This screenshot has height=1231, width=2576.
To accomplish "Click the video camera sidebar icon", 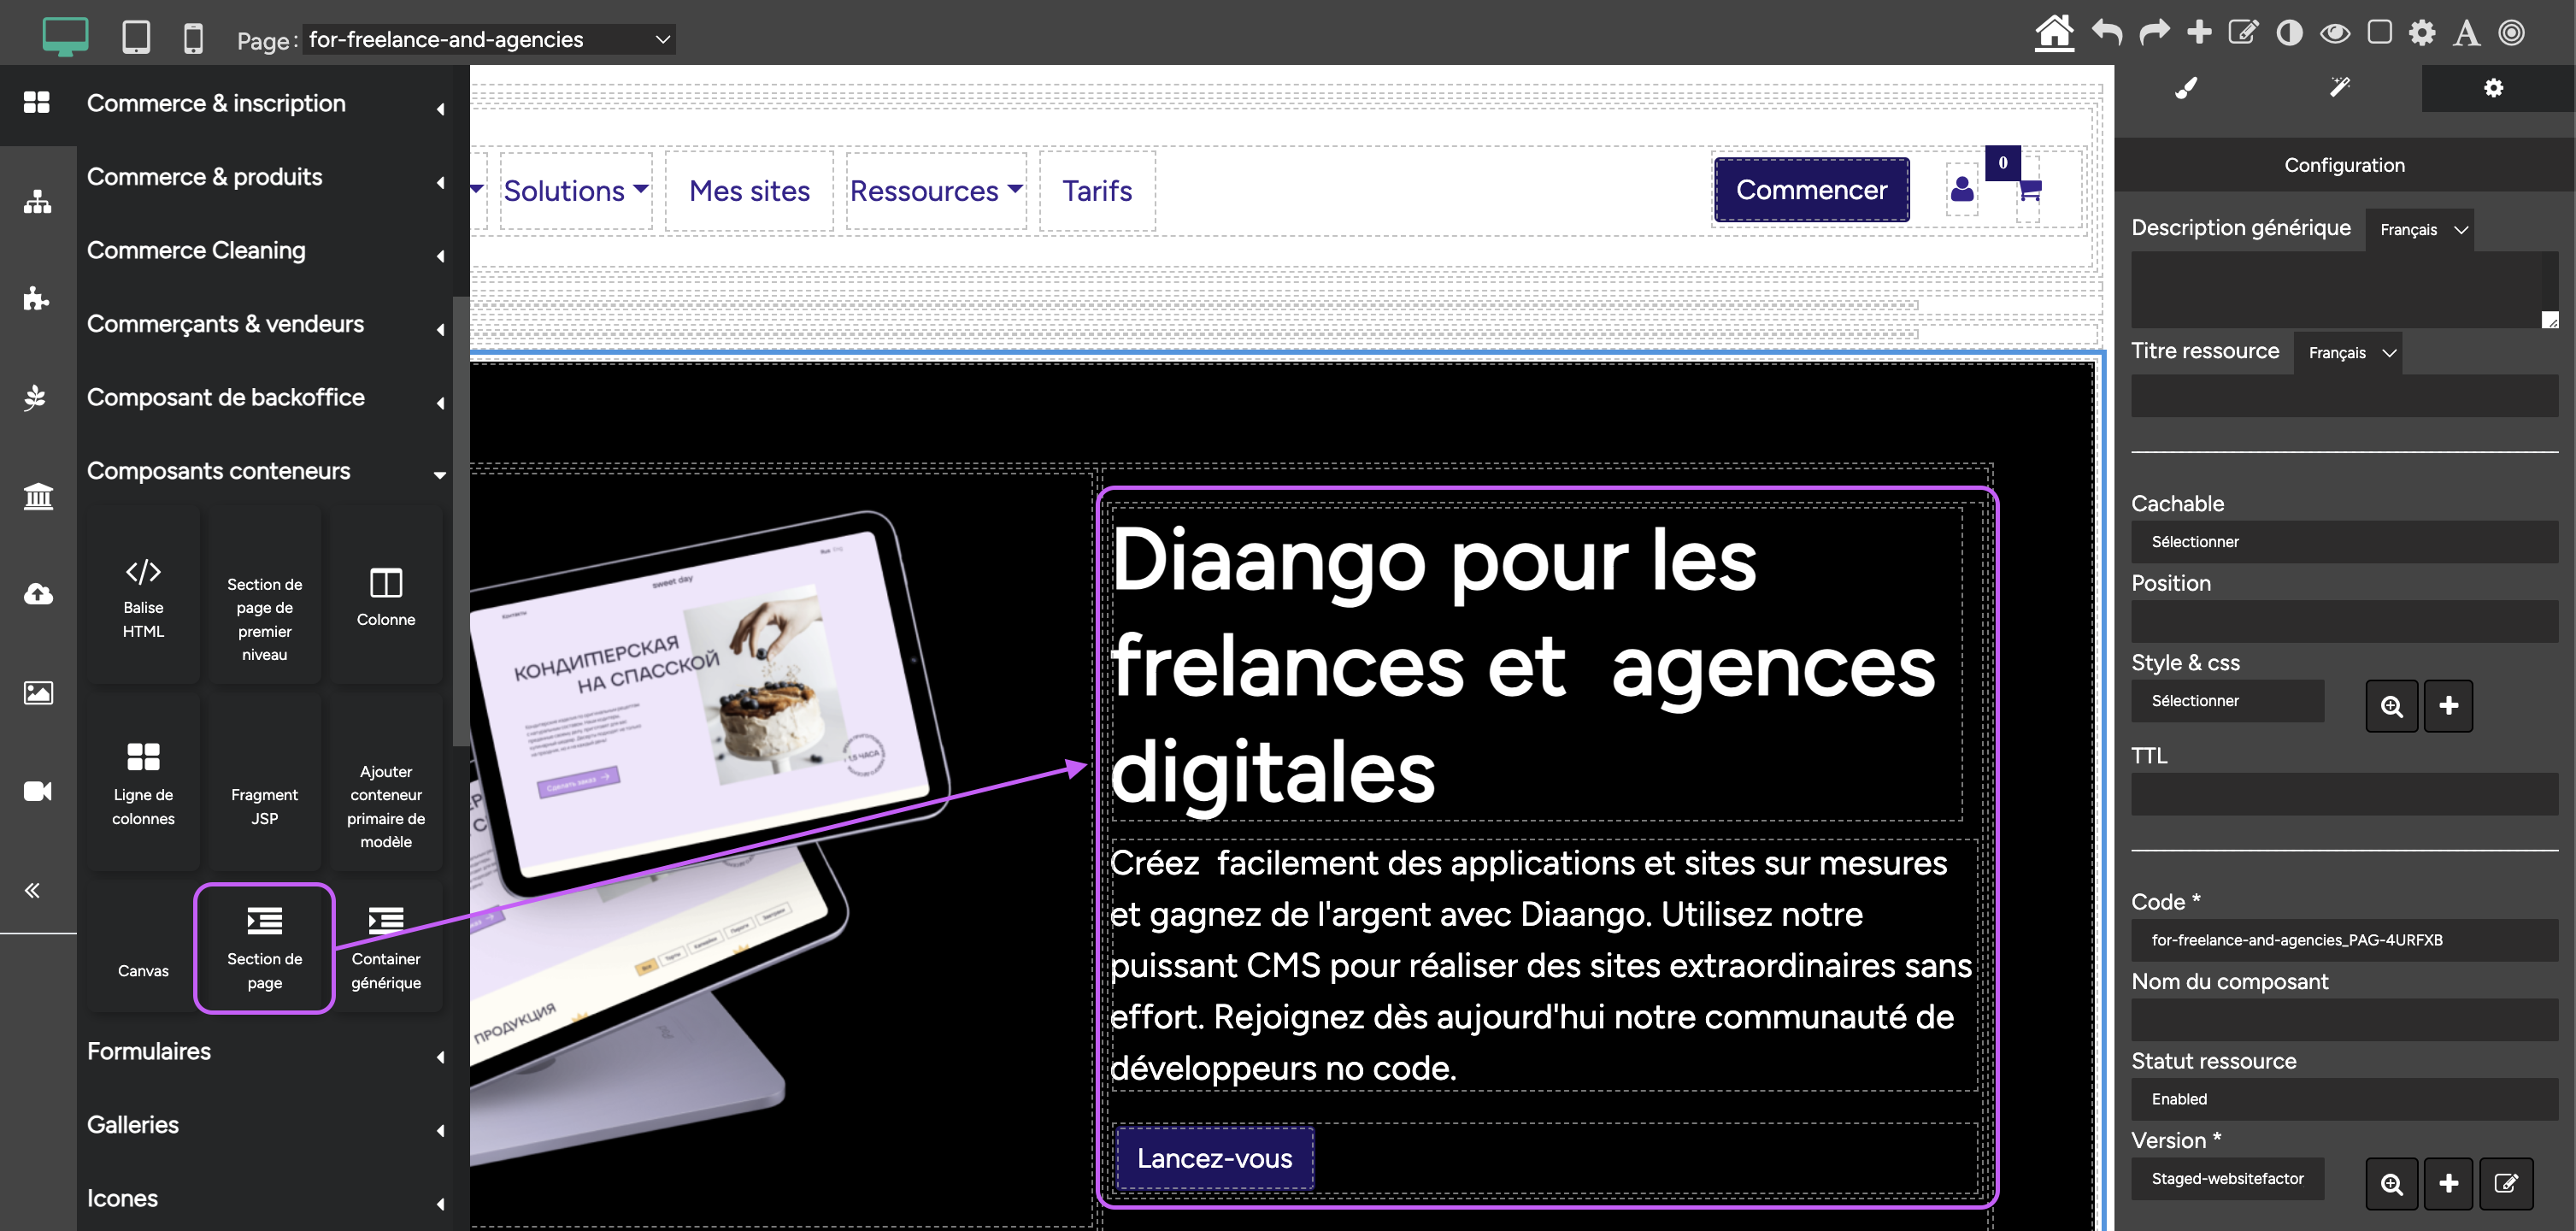I will [x=37, y=791].
